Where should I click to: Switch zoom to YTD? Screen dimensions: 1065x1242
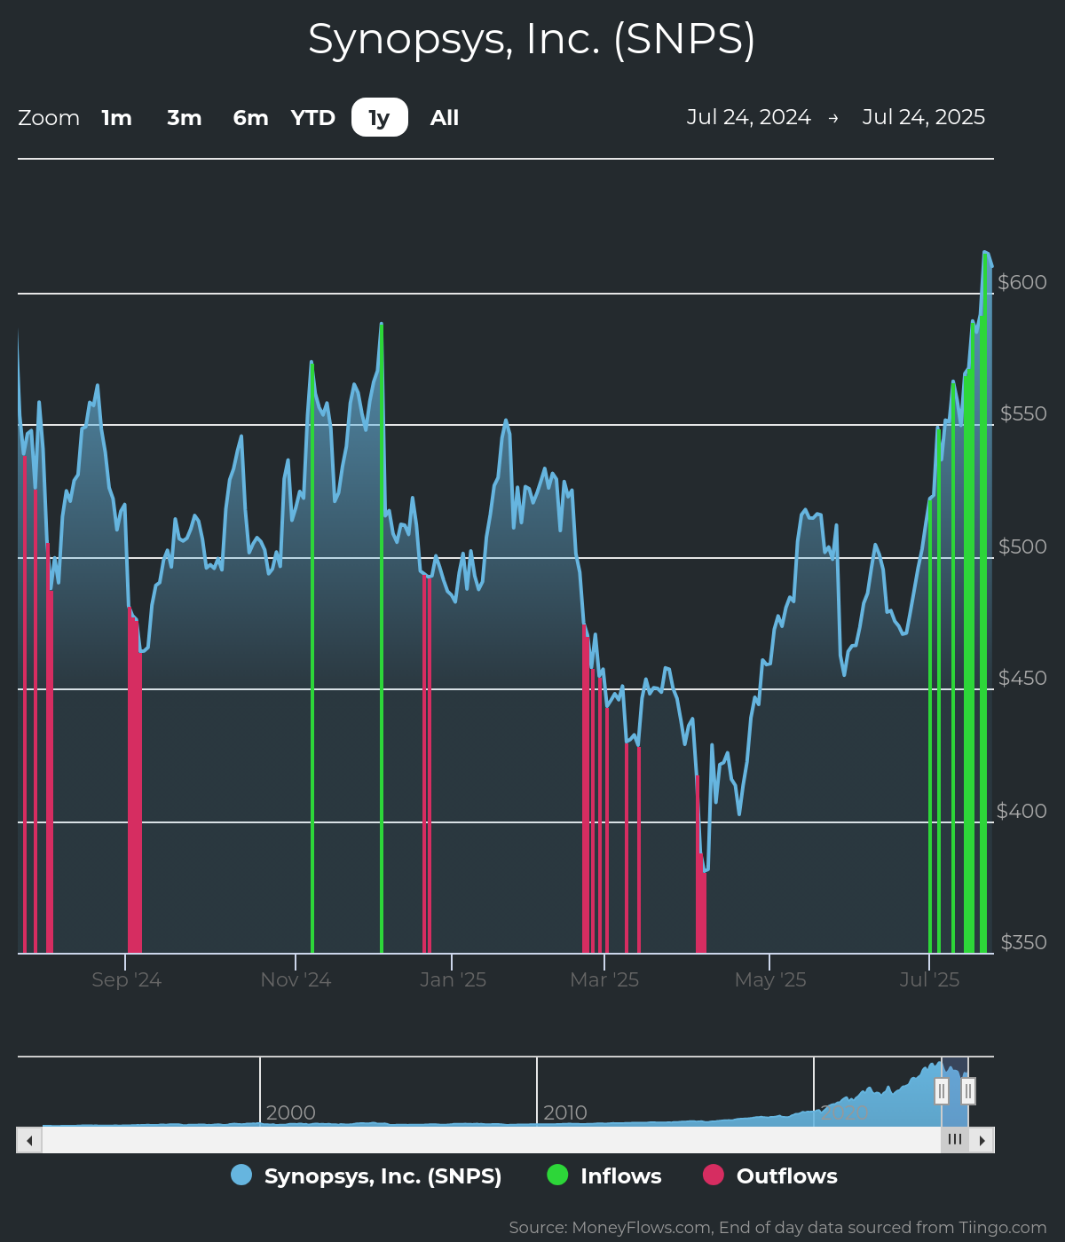tap(313, 118)
